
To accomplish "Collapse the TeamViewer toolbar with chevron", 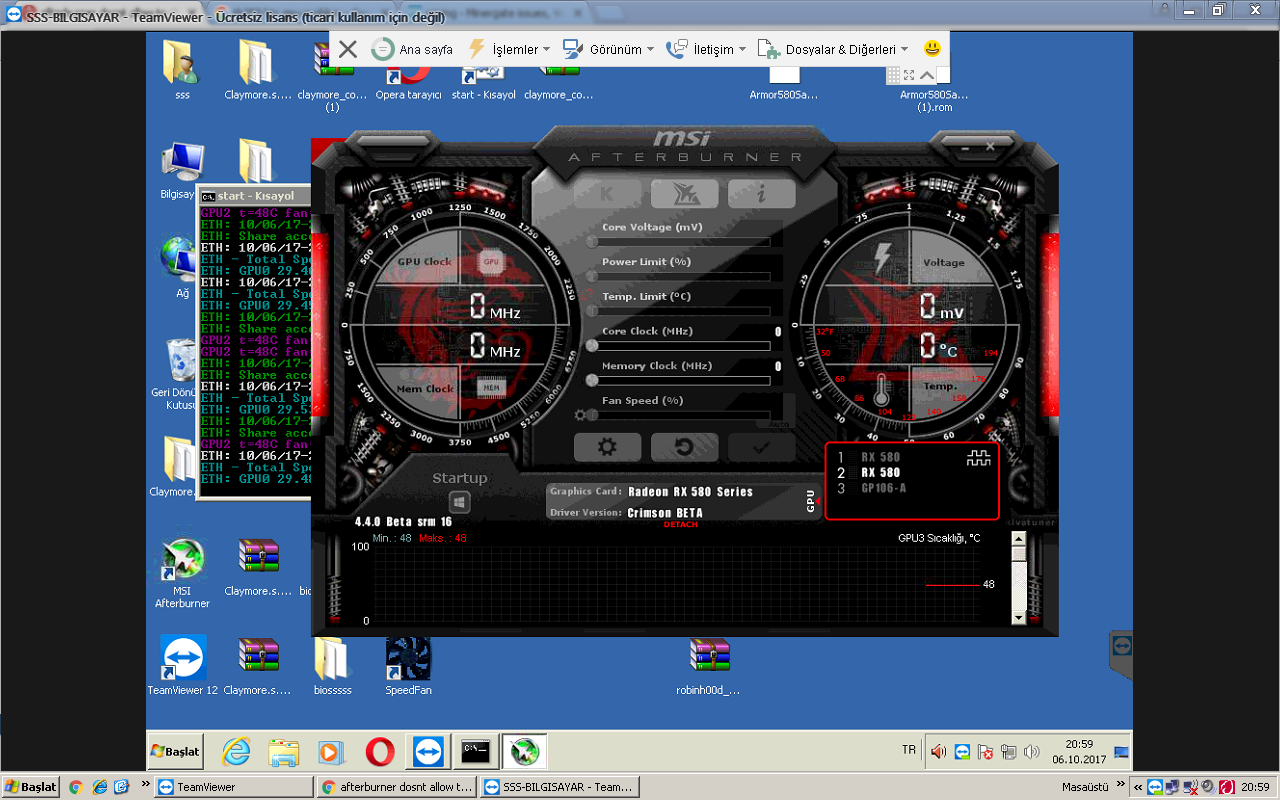I will coord(927,75).
